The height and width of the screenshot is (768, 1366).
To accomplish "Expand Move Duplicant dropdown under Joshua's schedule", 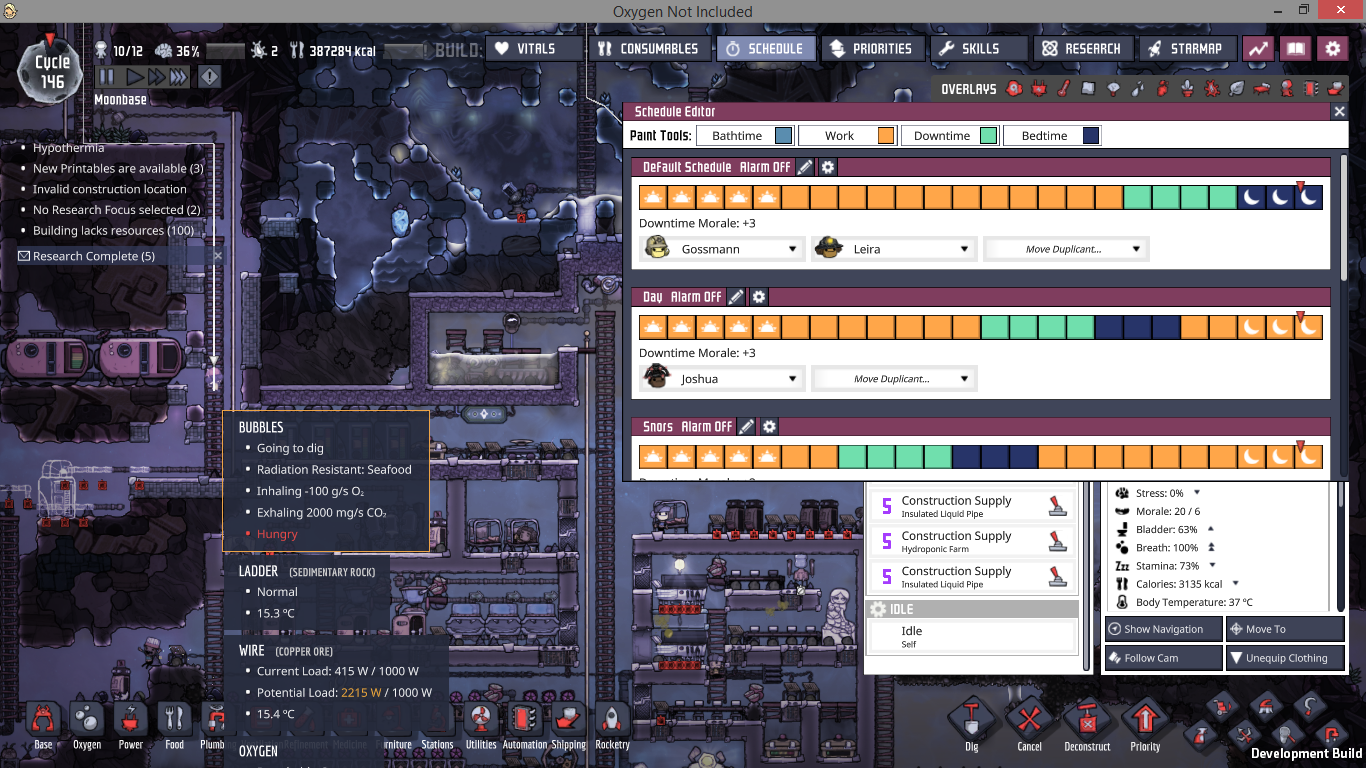I will pos(894,379).
